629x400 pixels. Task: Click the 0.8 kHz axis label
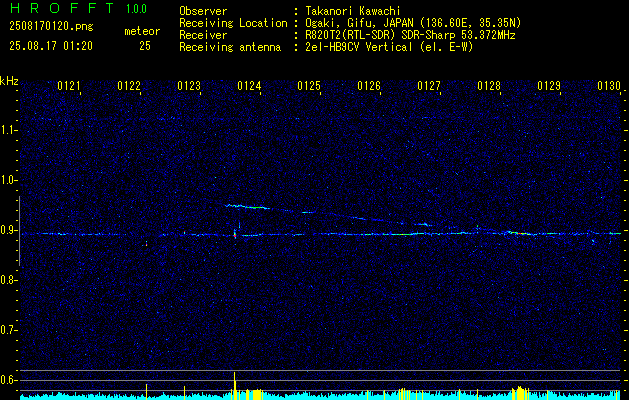click(x=8, y=280)
